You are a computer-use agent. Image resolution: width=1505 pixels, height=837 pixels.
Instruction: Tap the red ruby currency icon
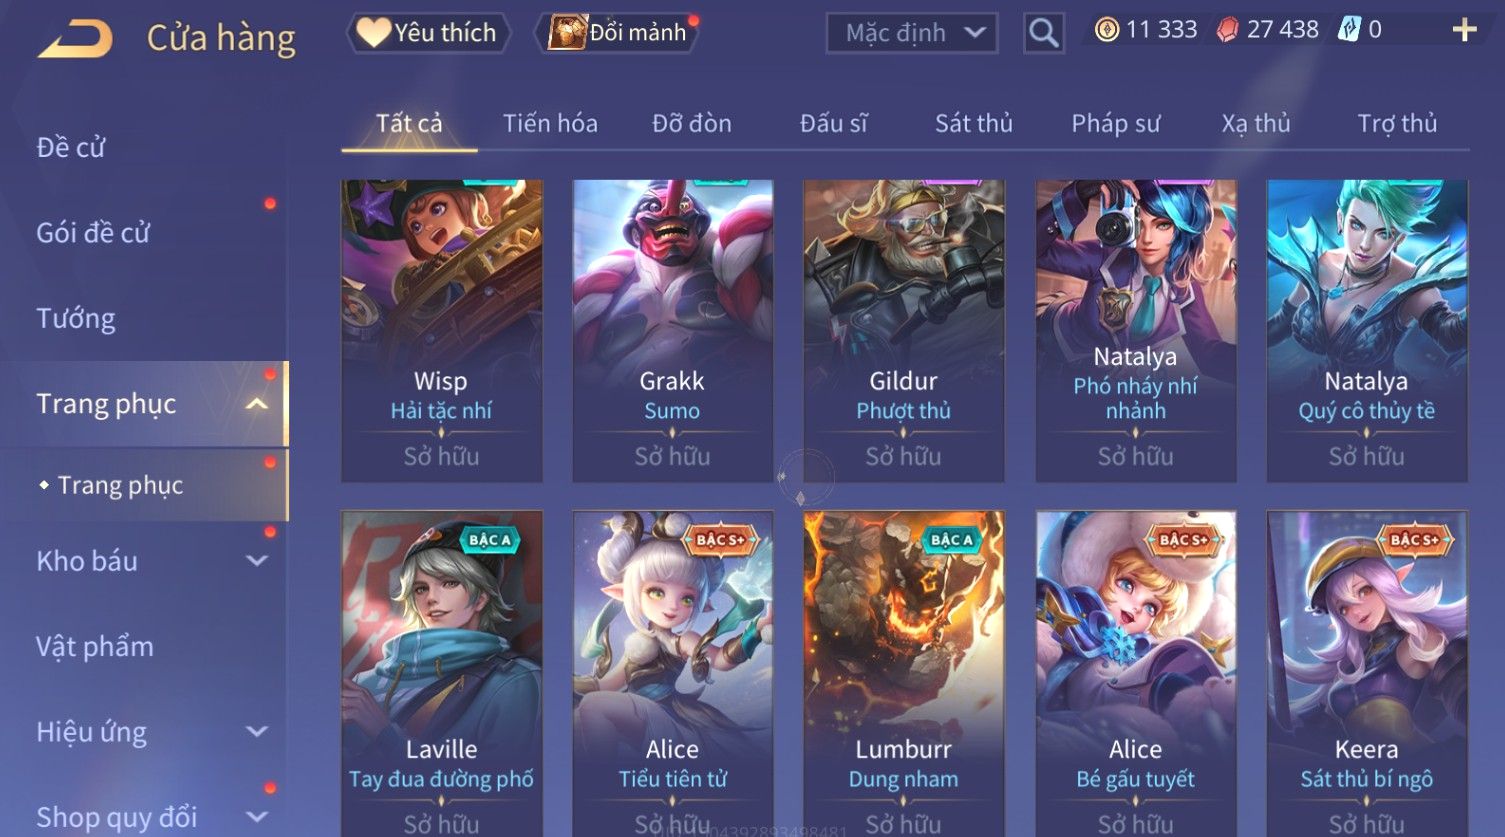click(x=1227, y=30)
